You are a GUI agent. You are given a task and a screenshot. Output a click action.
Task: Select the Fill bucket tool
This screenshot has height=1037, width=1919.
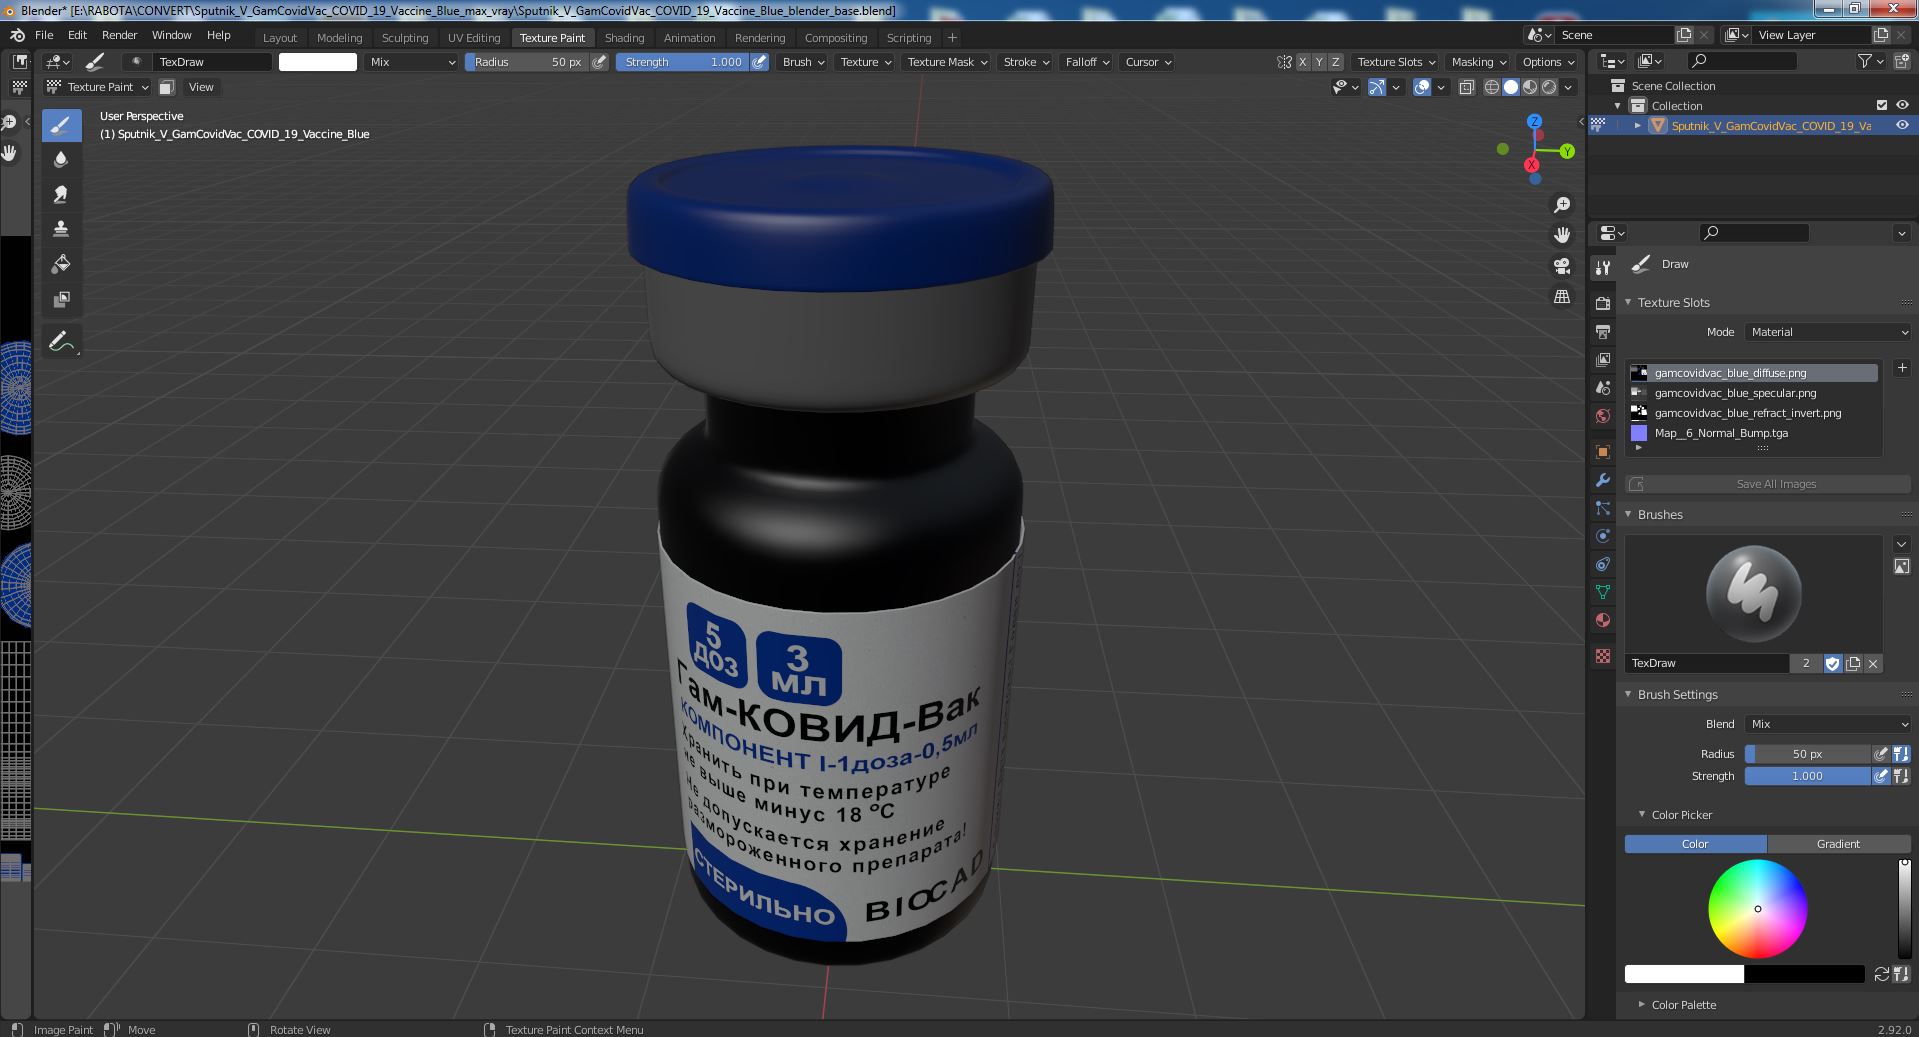click(x=61, y=264)
